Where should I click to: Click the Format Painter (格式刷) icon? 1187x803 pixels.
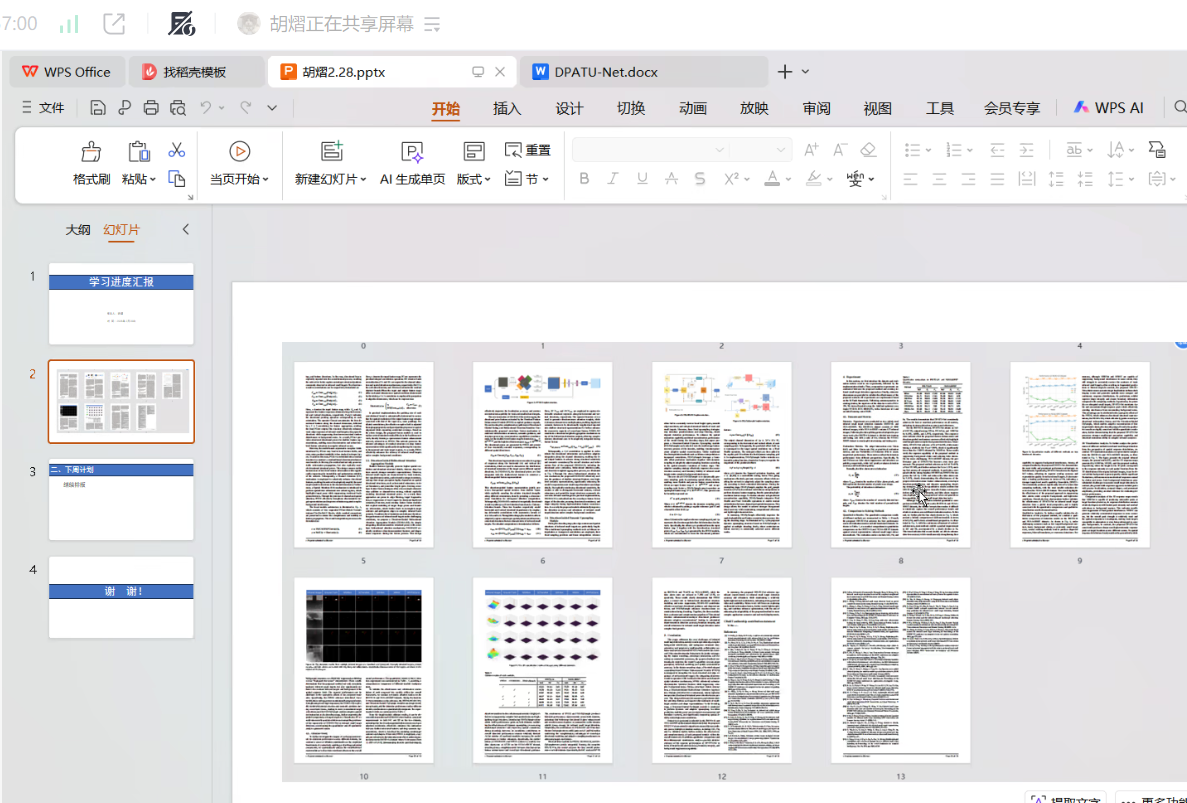pyautogui.click(x=91, y=152)
